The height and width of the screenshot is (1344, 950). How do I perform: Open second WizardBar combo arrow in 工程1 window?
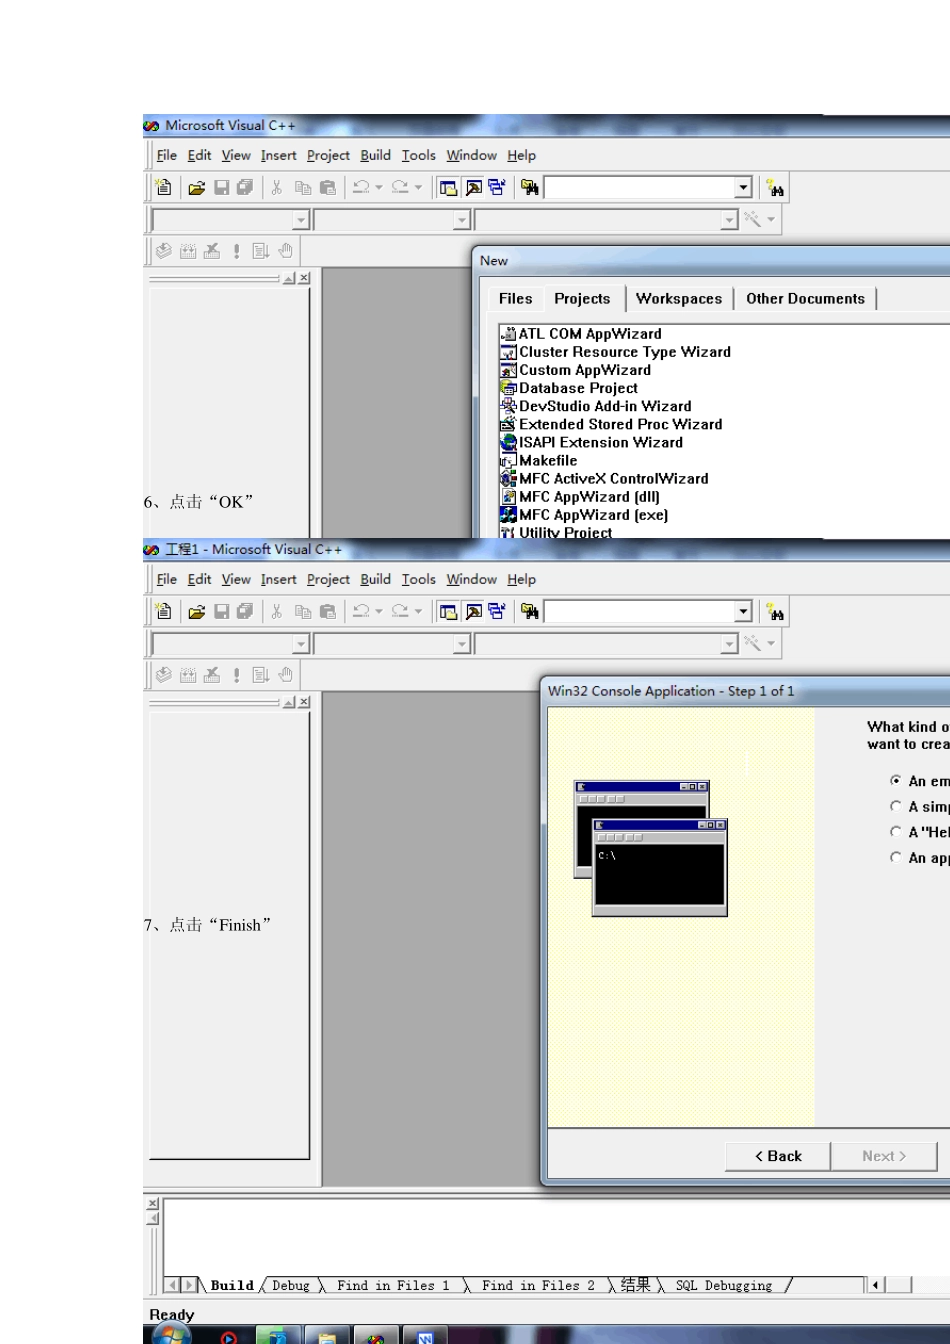pos(462,644)
